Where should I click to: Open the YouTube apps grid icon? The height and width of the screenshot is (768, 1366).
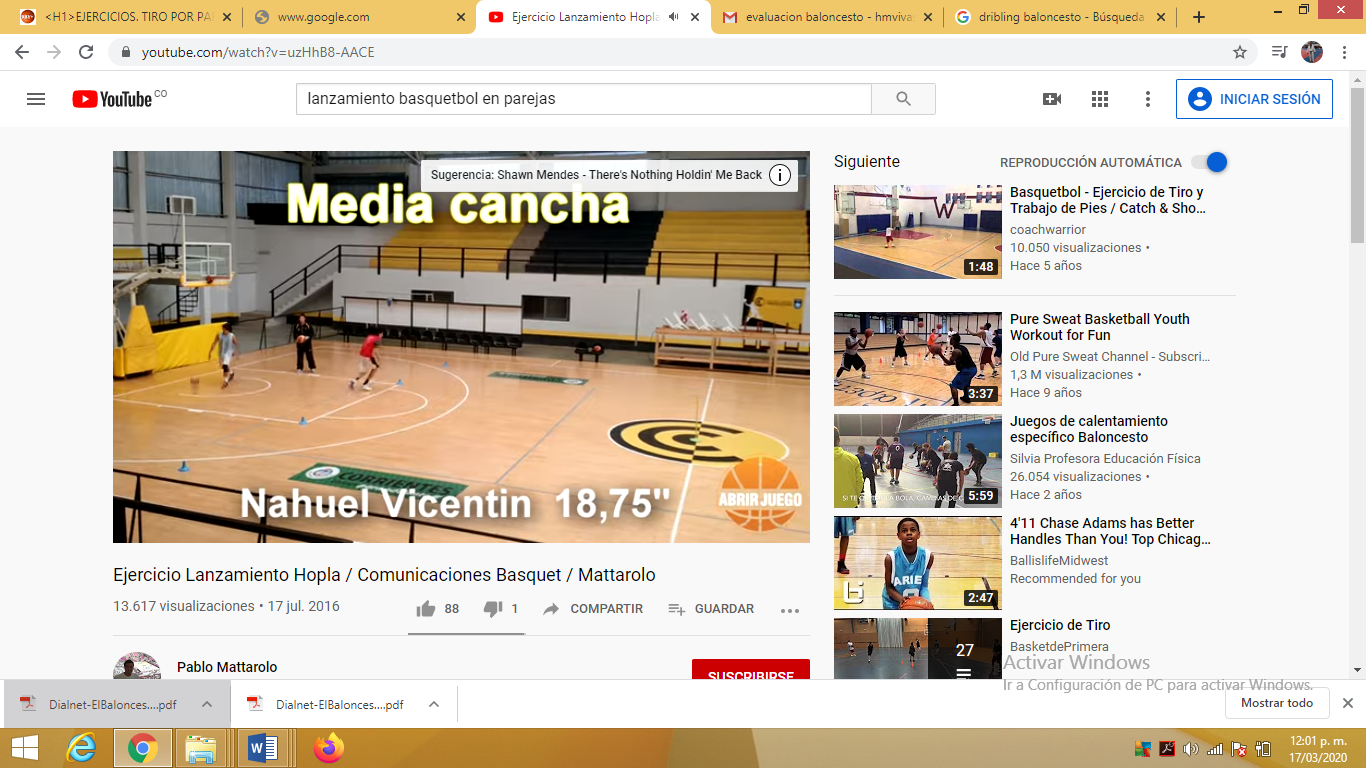(x=1100, y=99)
